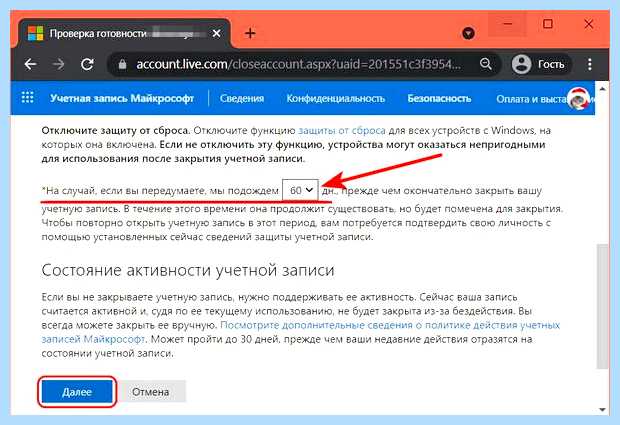Screen dimensions: 620x425
Task: Click the browser Forward arrow
Action: (x=59, y=64)
